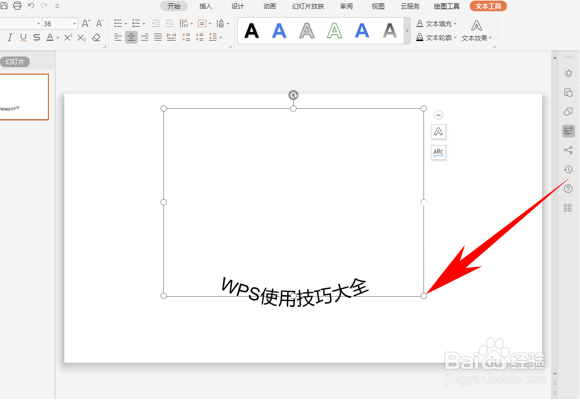This screenshot has width=580, height=400.
Task: Open the orange 文本工具 tab
Action: pos(488,6)
